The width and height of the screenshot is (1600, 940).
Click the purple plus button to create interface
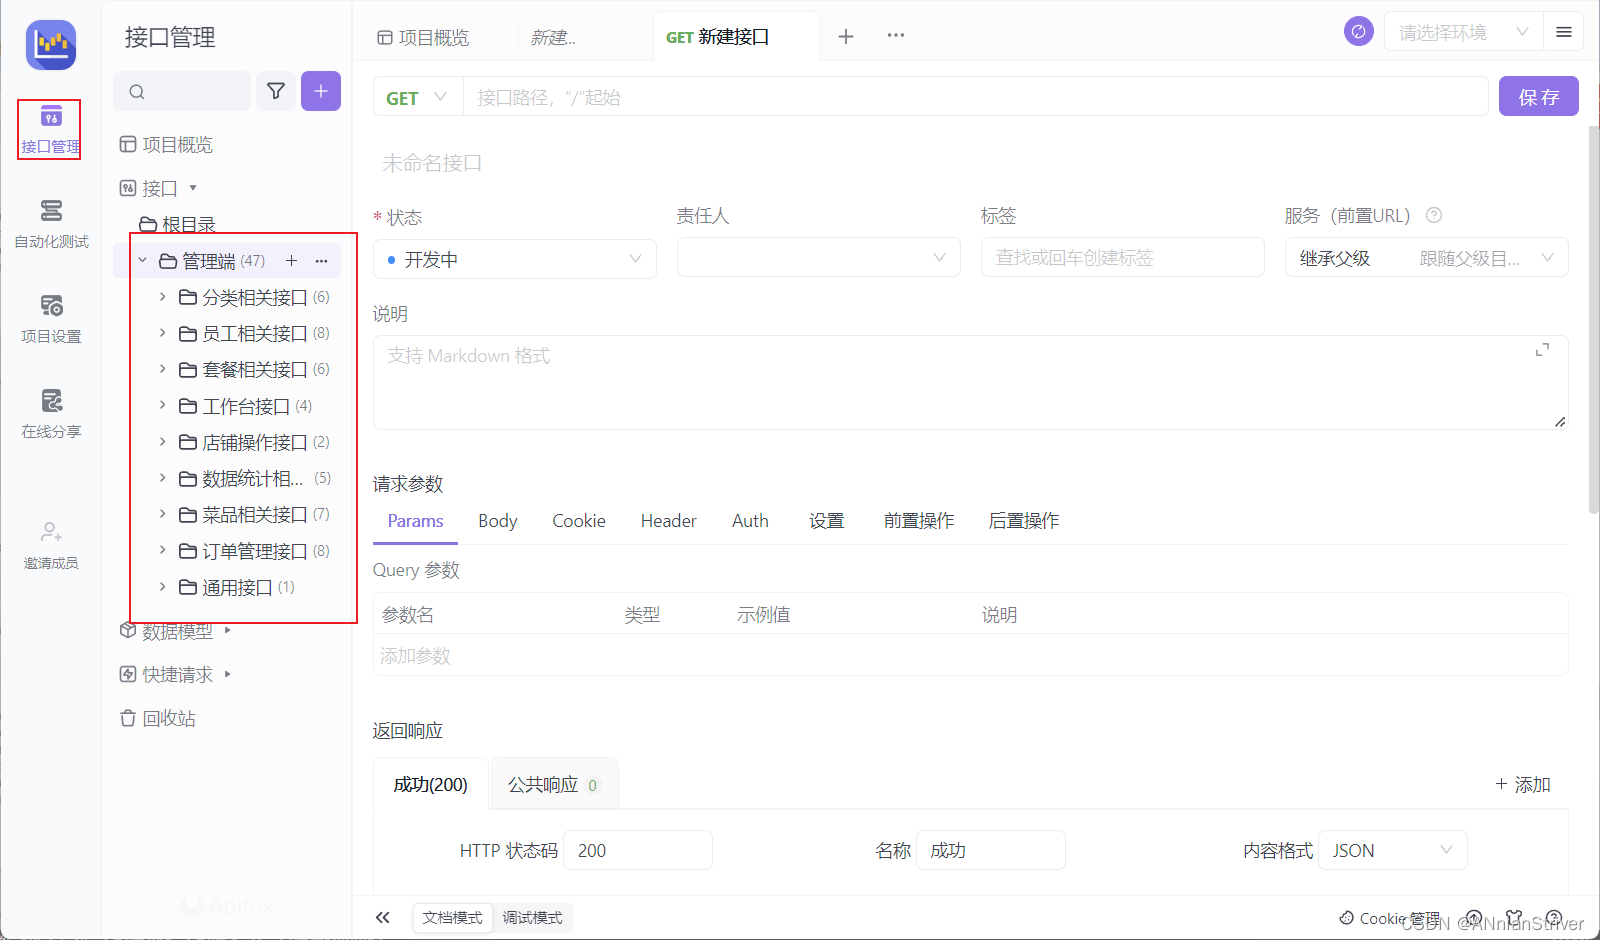point(320,91)
